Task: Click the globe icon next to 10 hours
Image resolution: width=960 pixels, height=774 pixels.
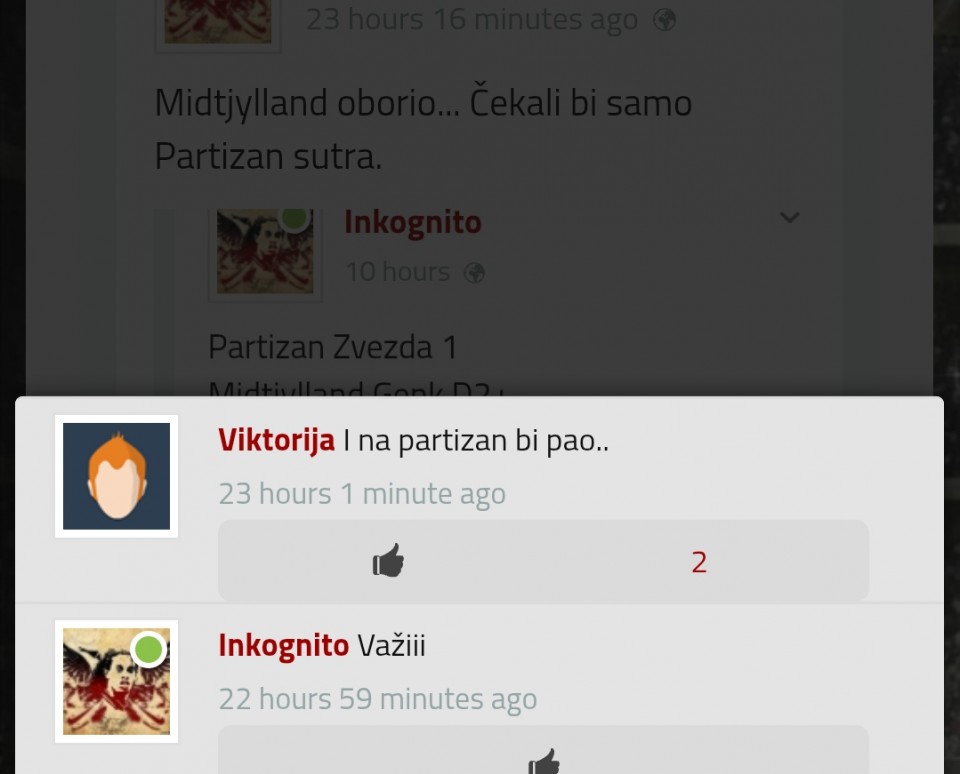Action: pyautogui.click(x=474, y=272)
